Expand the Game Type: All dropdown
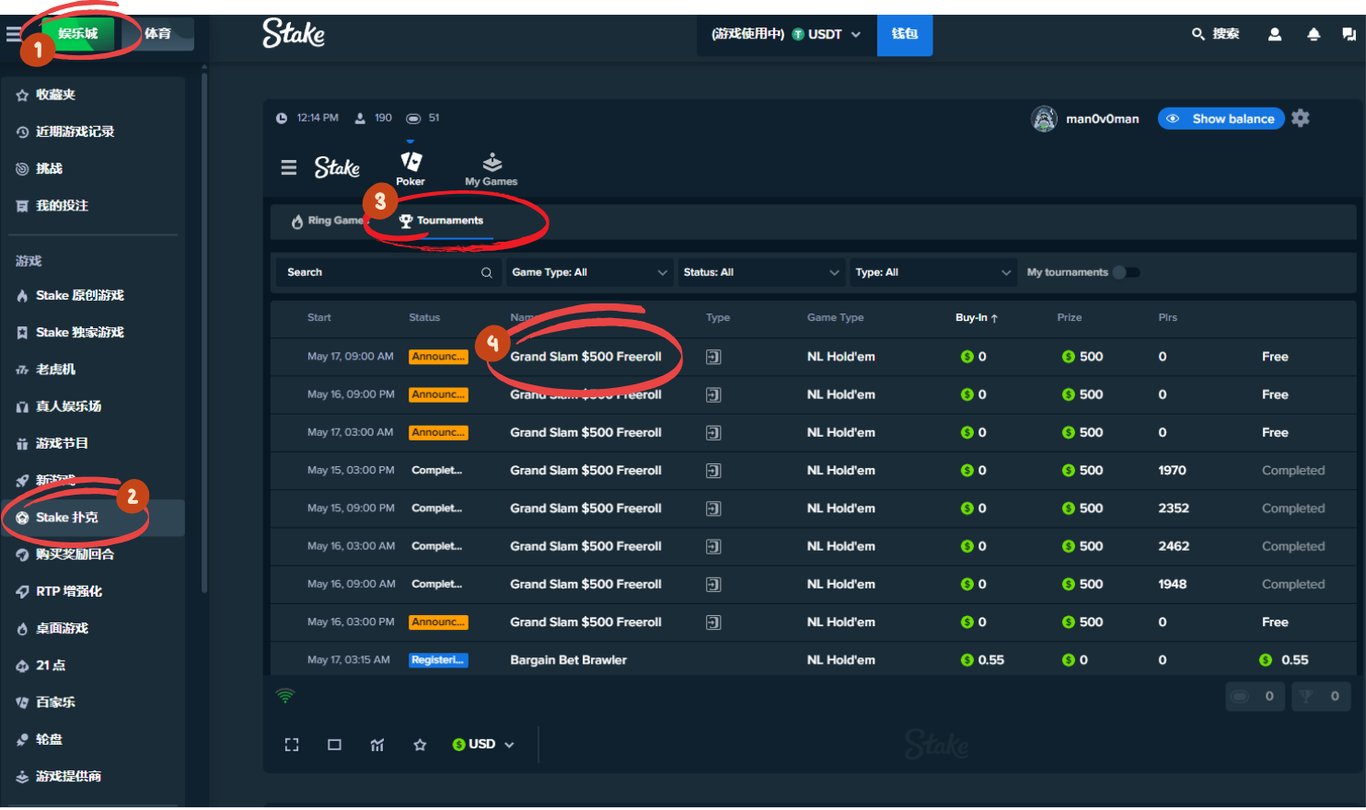 pos(589,272)
